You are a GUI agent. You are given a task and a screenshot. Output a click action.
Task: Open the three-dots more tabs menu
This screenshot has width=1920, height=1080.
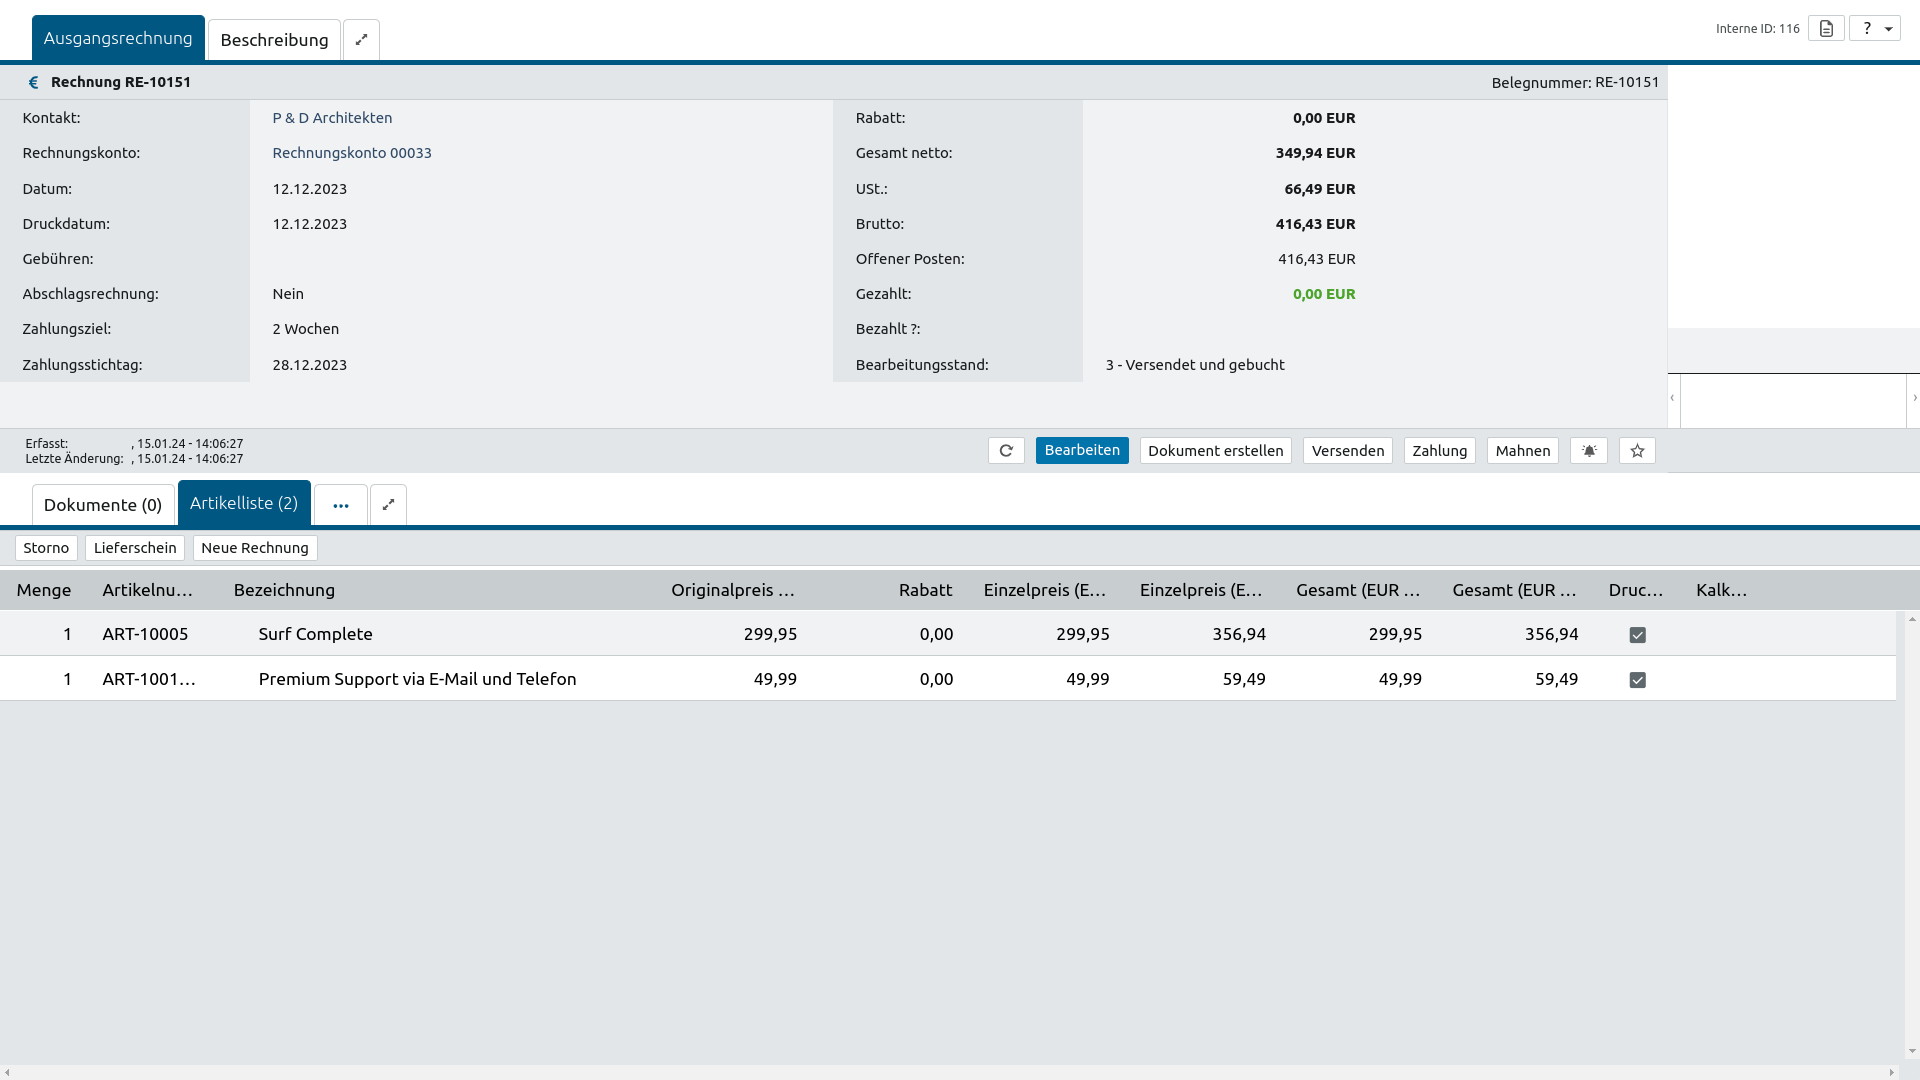point(341,505)
